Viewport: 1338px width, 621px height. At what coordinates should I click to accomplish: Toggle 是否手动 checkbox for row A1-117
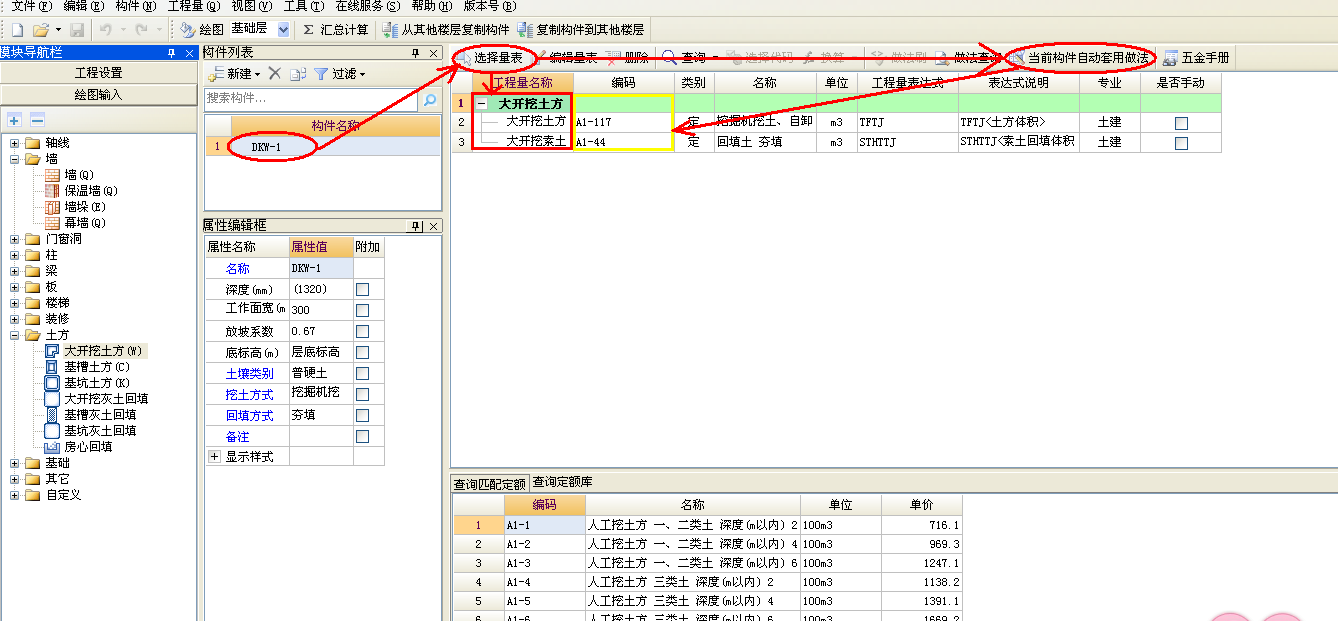point(1181,122)
